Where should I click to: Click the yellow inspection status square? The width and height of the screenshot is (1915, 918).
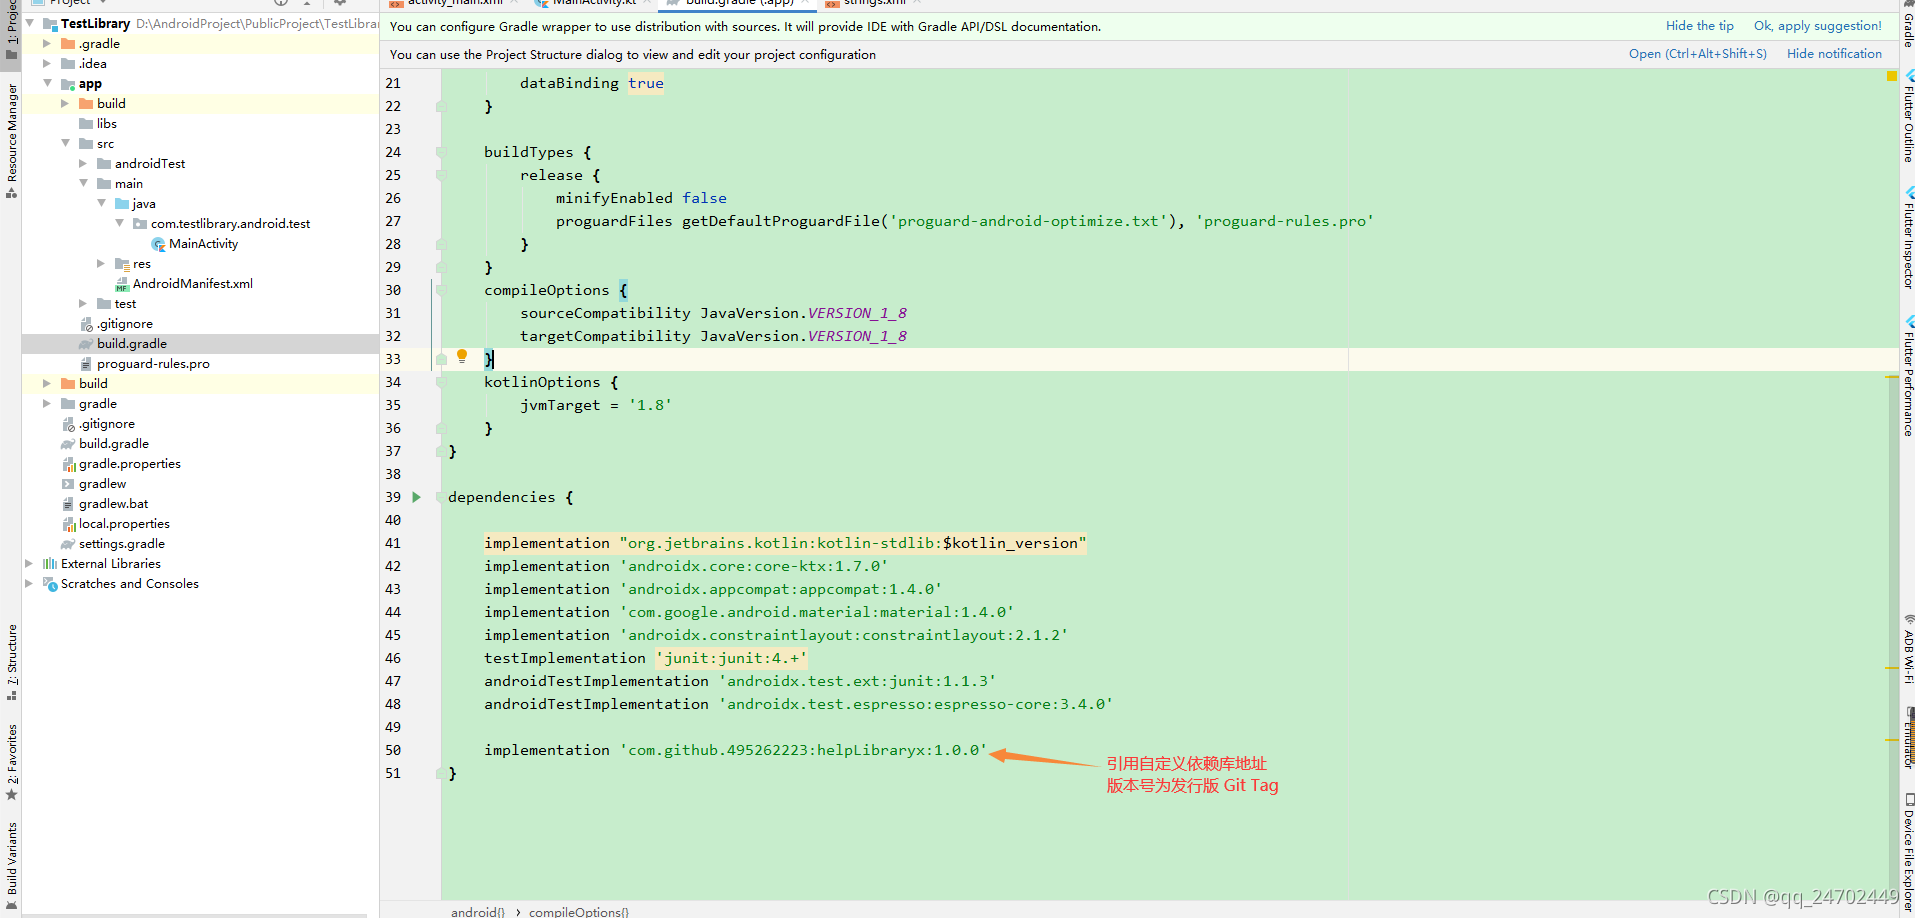(1892, 76)
